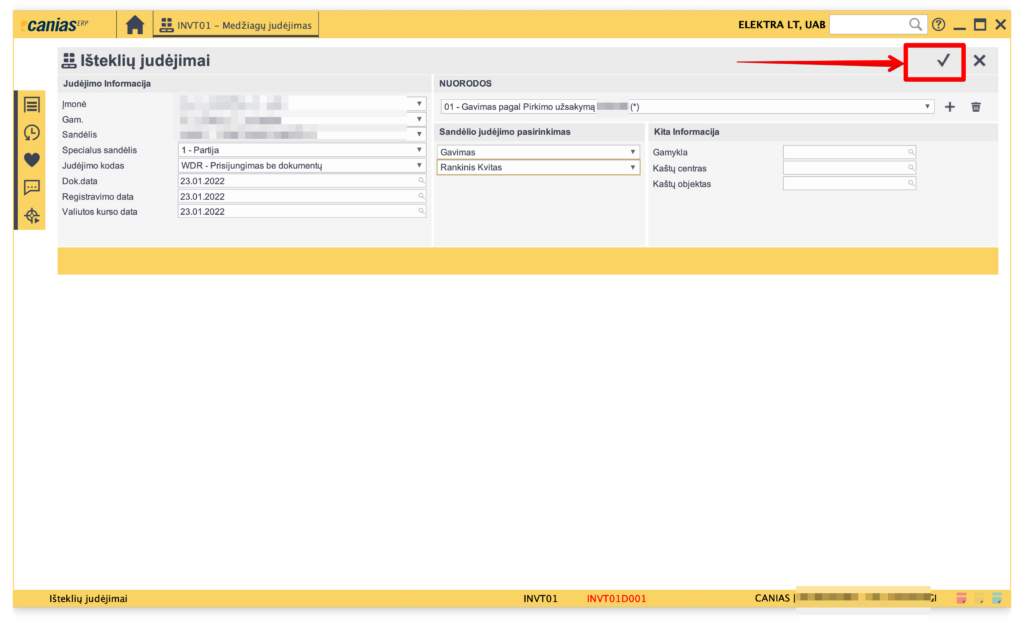Switch to INVT01 Medžiagų judėjimas tab

tap(236, 25)
